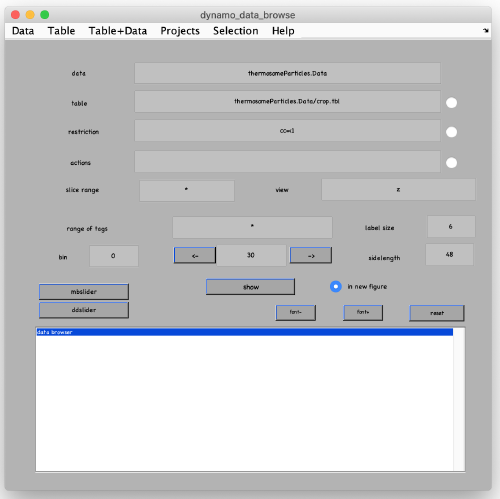Click the sidelength input field

tap(449, 255)
